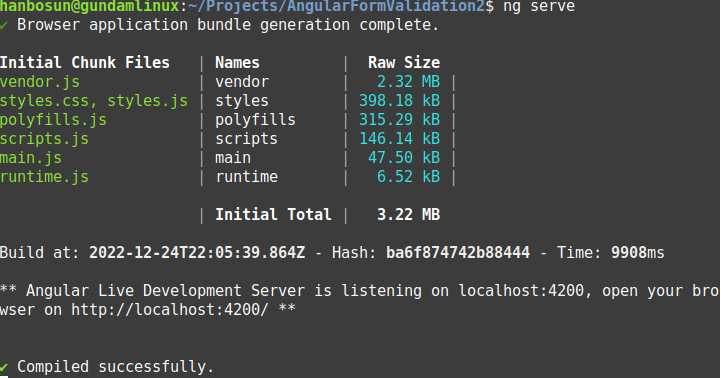Click the 'styles.css, styles.js' file entry
Screen dimensions: 721x378
94,101
